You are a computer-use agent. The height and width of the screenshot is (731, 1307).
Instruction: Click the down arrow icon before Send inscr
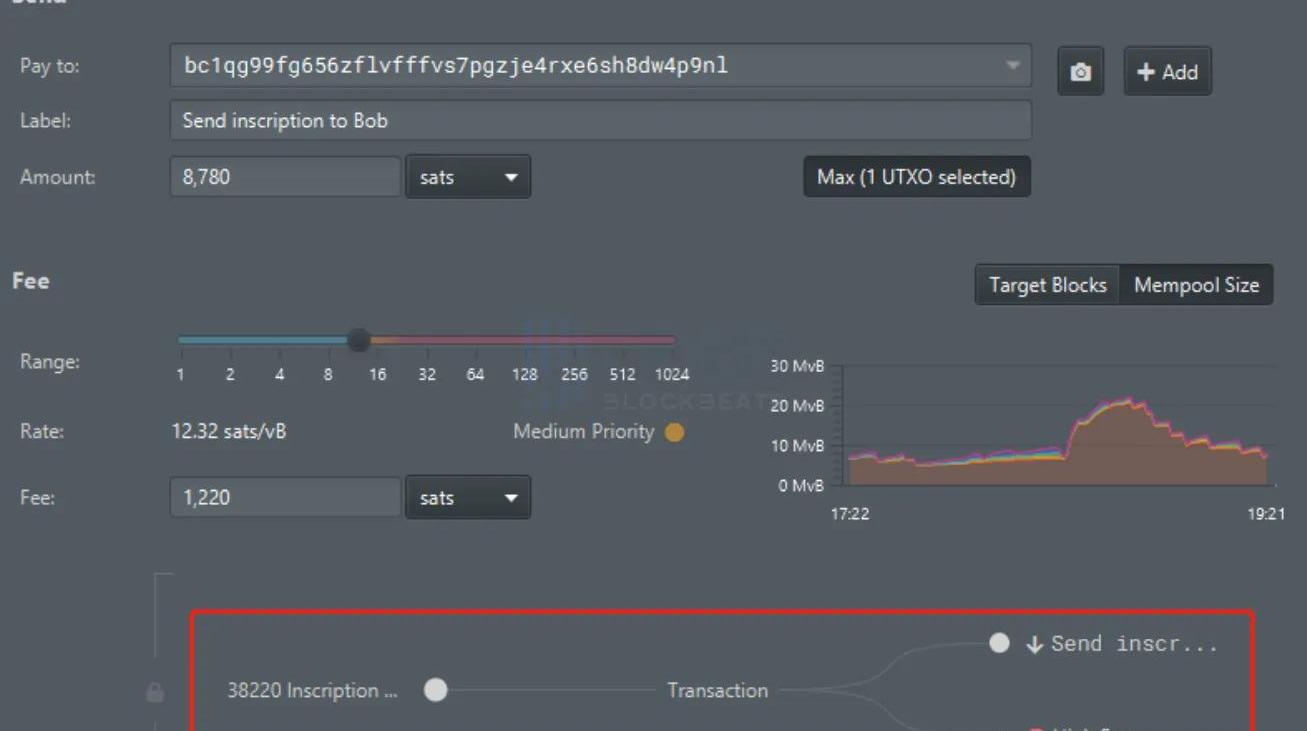pos(1034,645)
